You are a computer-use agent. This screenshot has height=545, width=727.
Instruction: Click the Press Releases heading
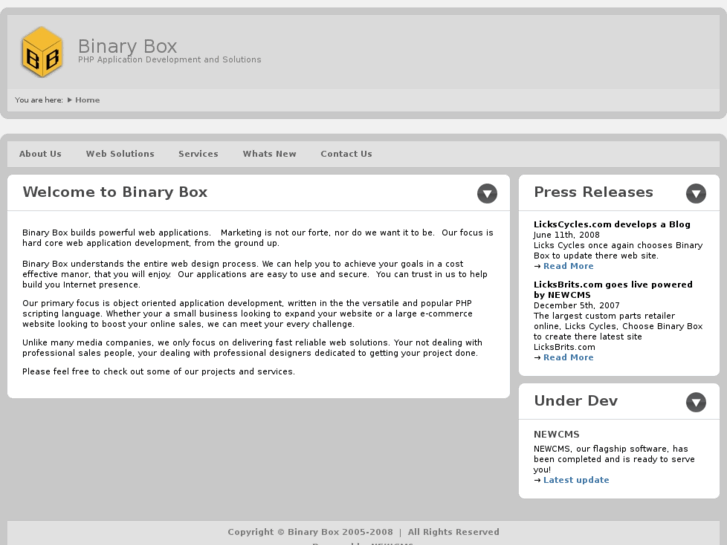593,192
